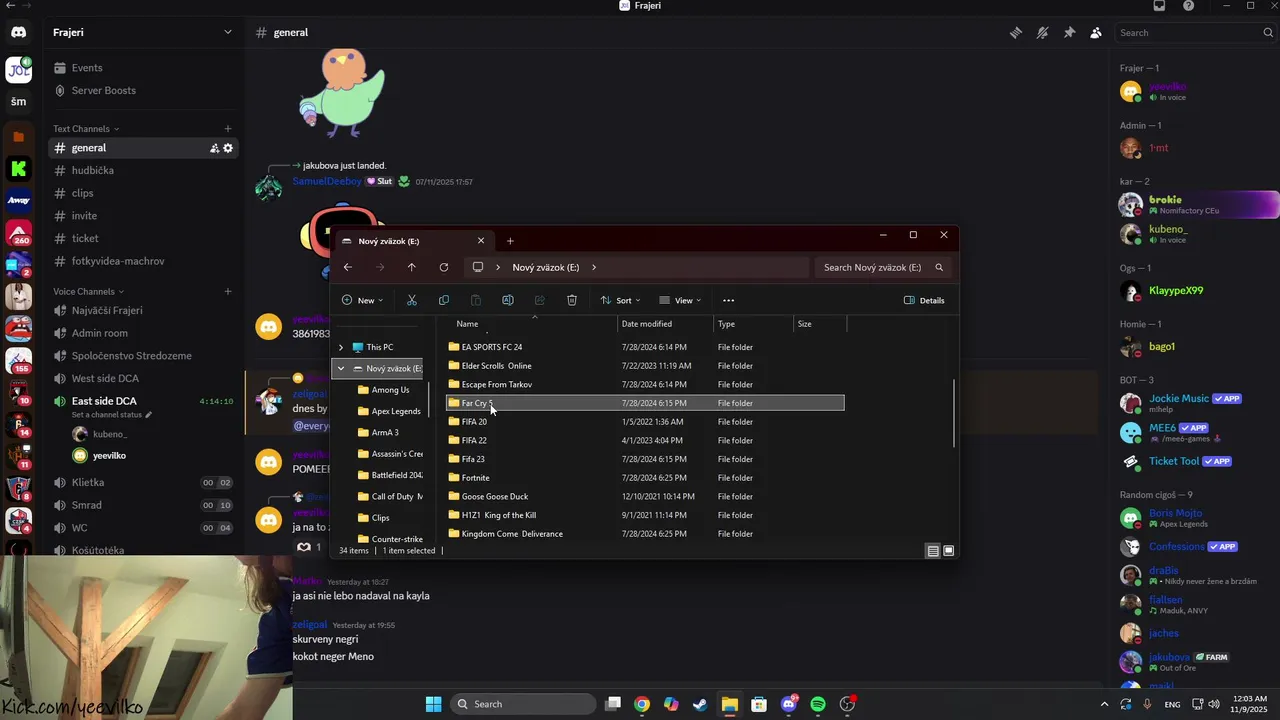The width and height of the screenshot is (1280, 720).
Task: Open Discord direct messages home icon
Action: point(18,32)
